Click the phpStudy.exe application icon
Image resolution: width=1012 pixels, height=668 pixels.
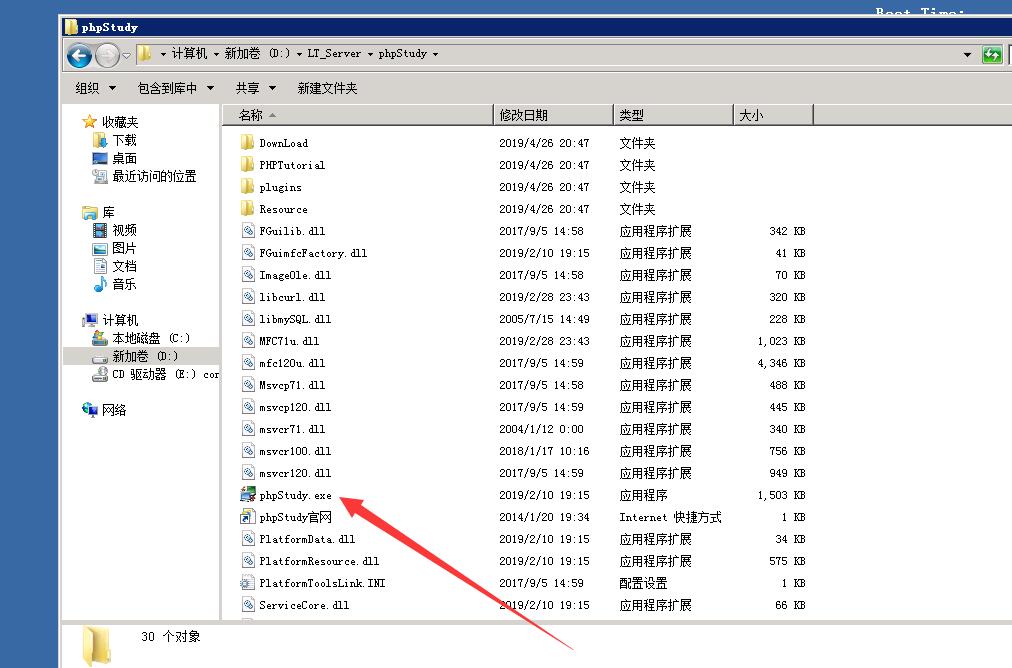(x=248, y=495)
